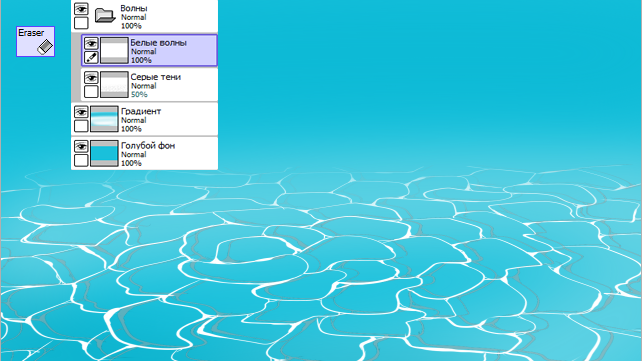Select the Градиент layer name
This screenshot has height=361, width=642.
coord(141,111)
